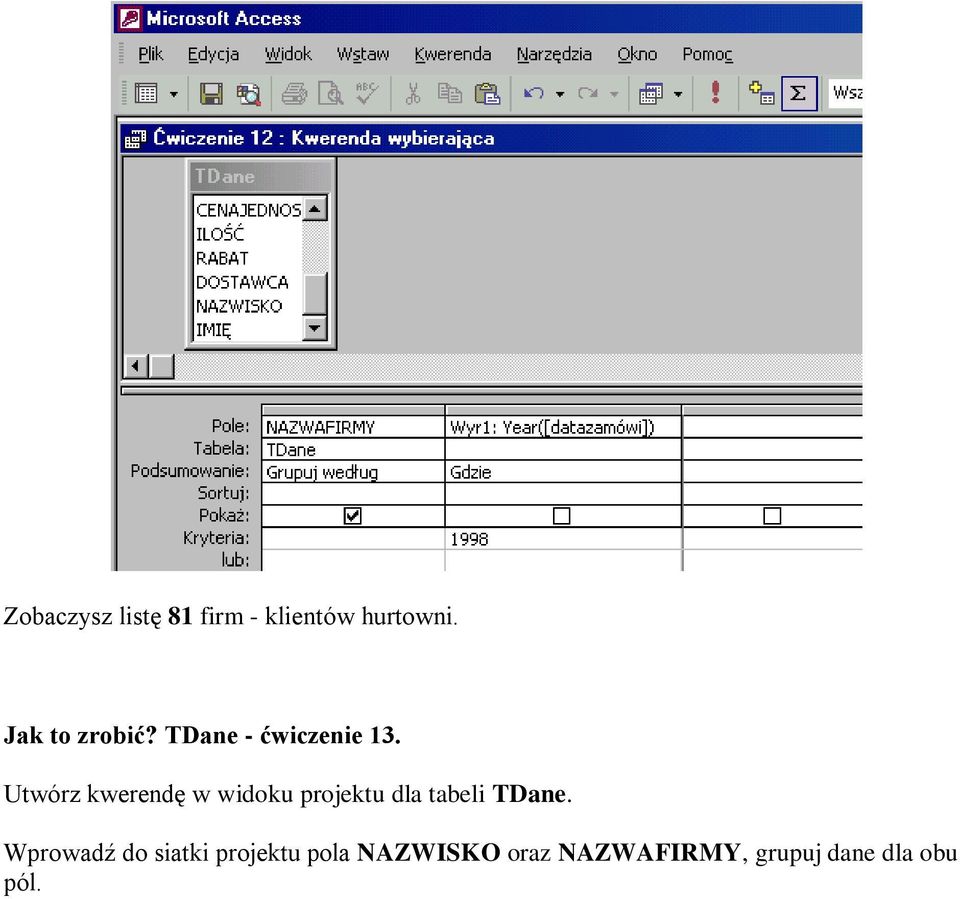Click the column selector bar above Wyr1 column
The height and width of the screenshot is (899, 960).
pos(563,410)
